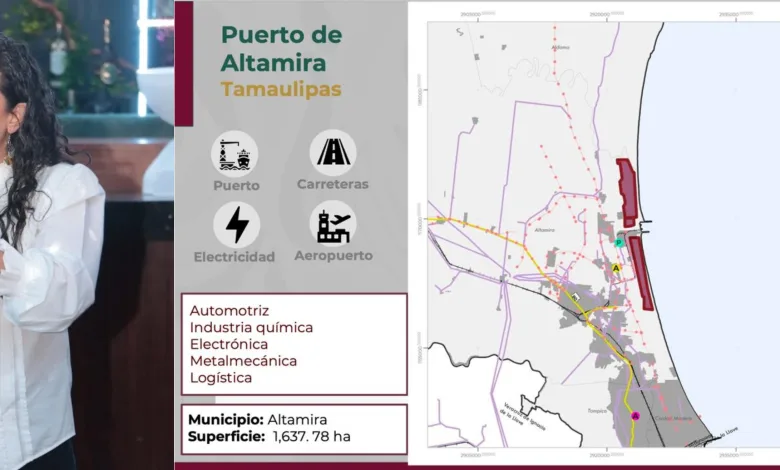Select Metalmecánica in the industries list

[243, 361]
